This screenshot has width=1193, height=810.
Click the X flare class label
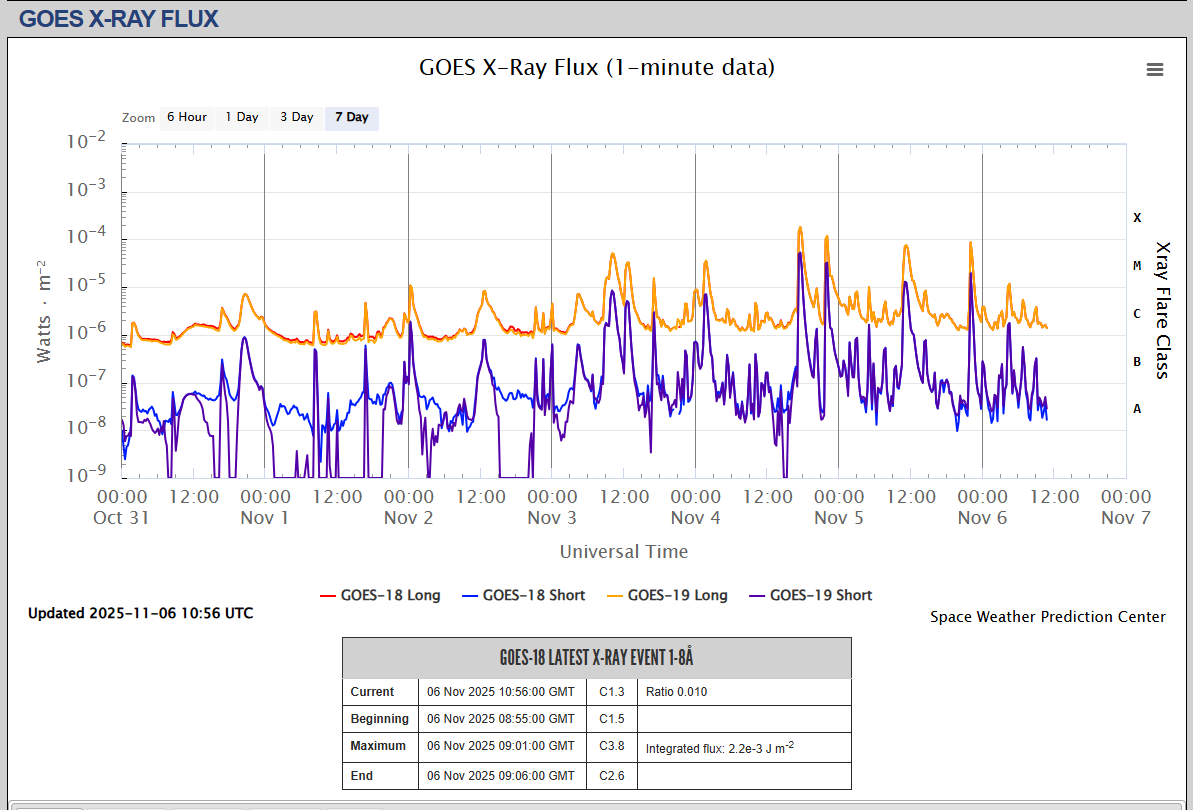(1137, 217)
